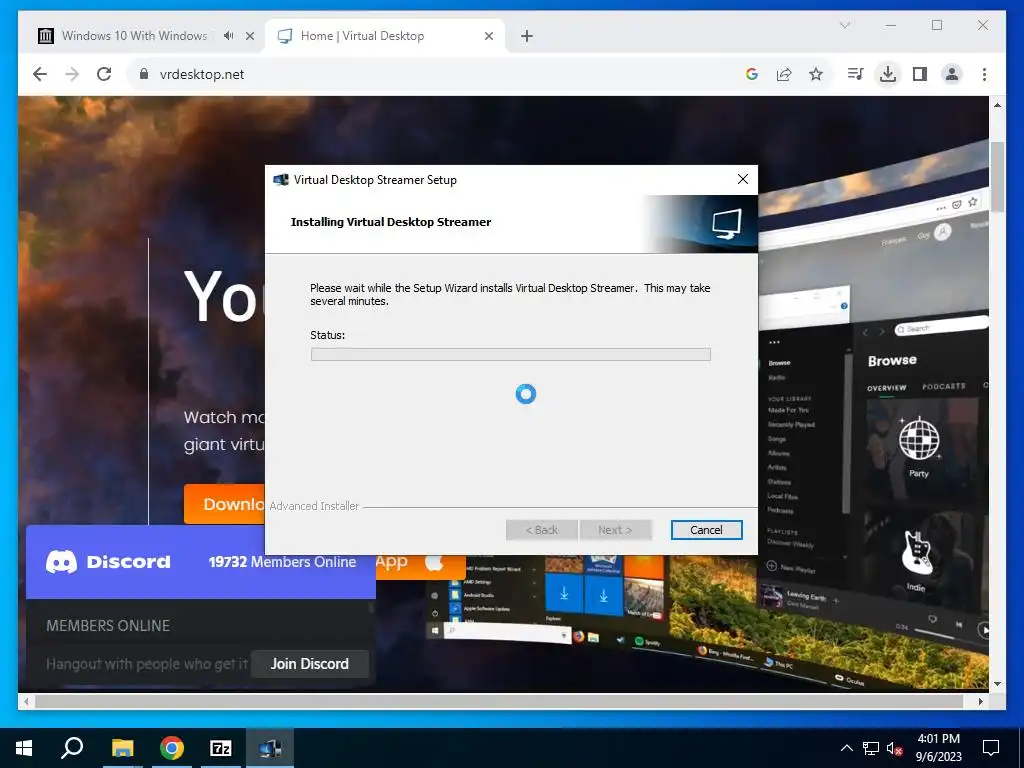Click the muted volume tray icon
1024x768 pixels.
point(894,748)
